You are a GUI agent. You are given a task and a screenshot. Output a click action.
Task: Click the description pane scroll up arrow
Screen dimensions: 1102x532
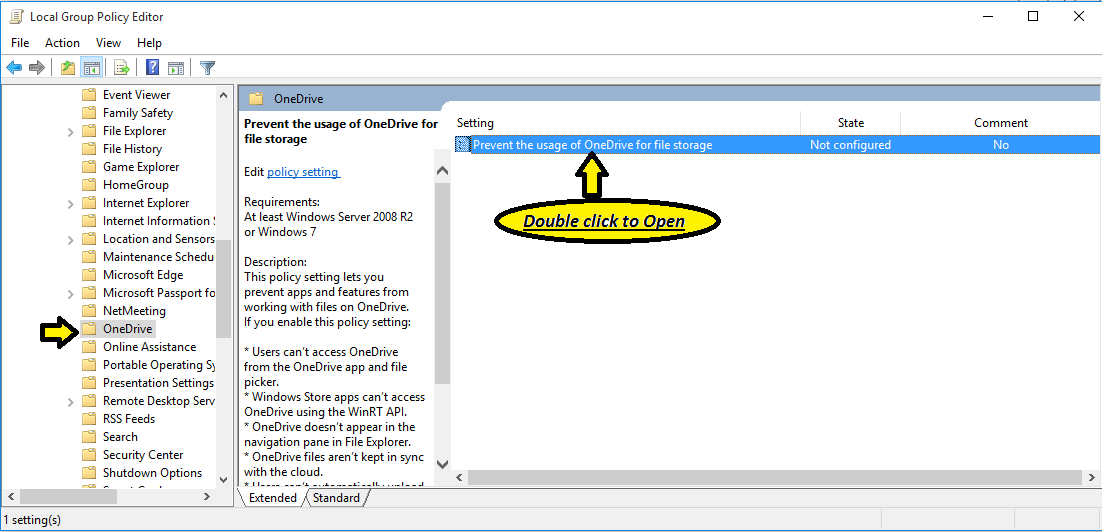click(442, 171)
